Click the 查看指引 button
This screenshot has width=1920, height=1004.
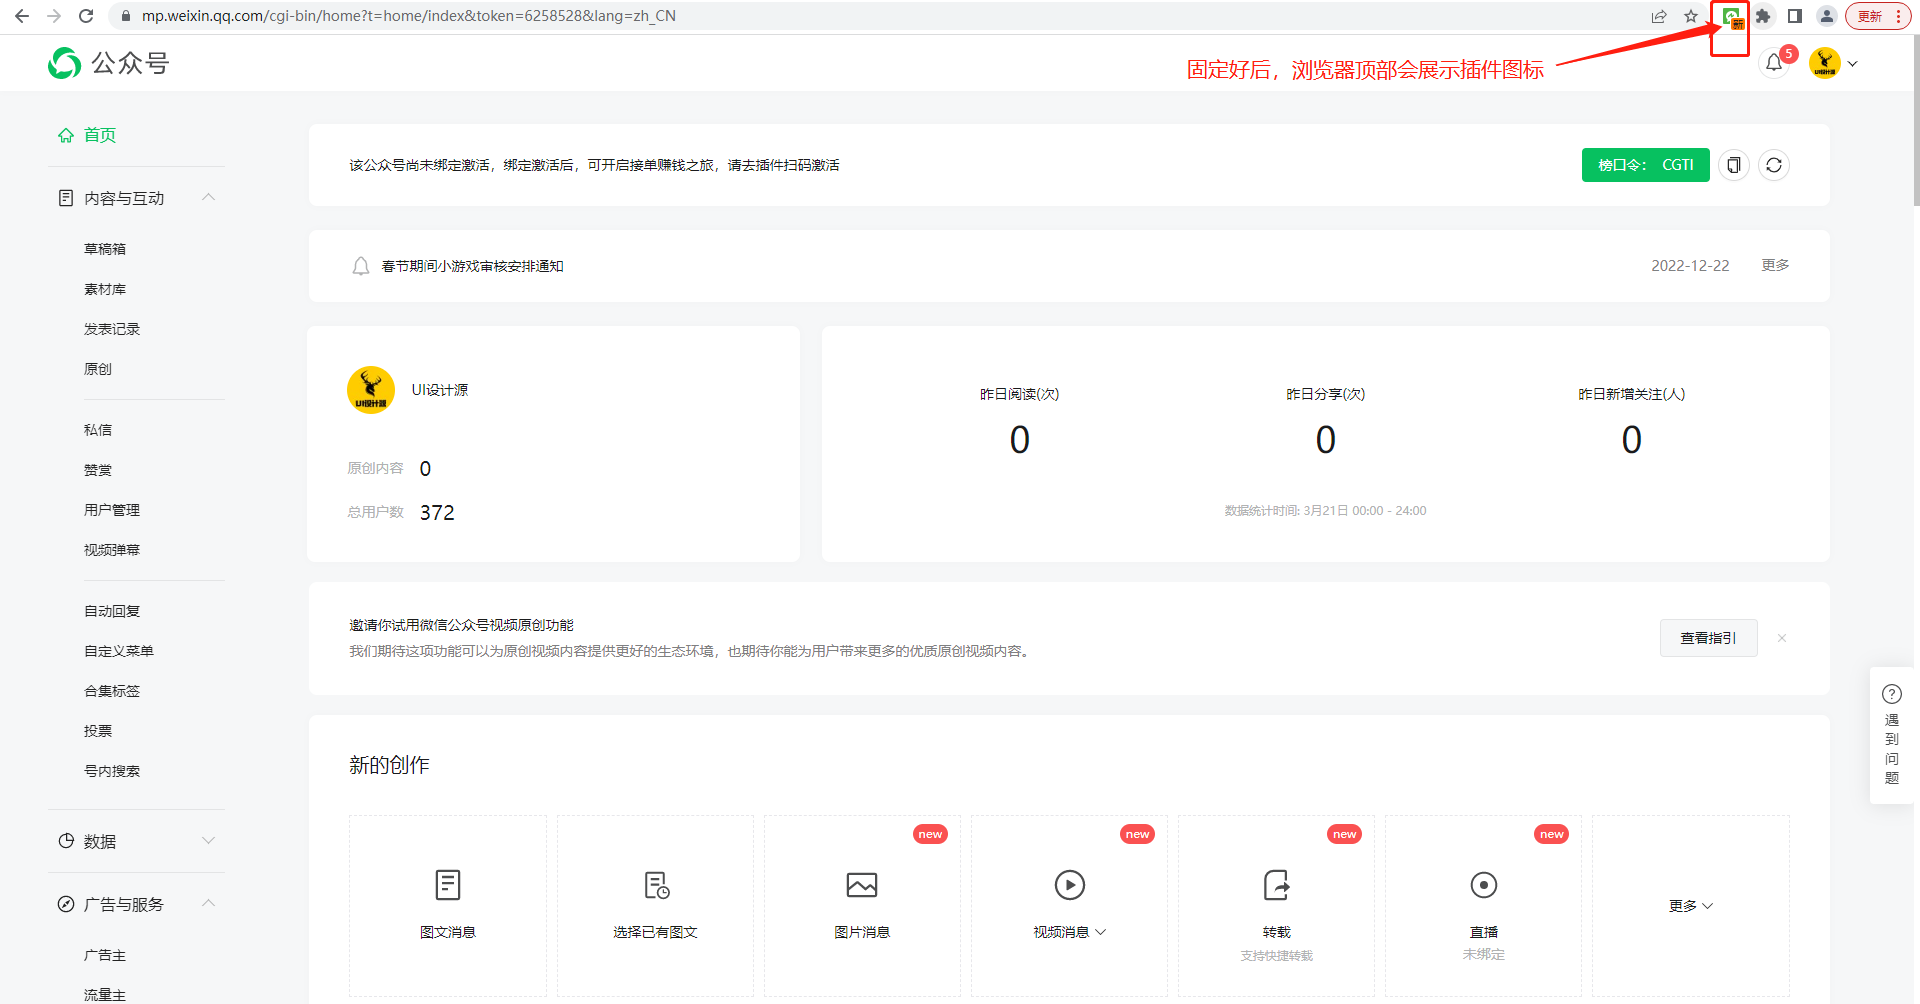[x=1708, y=637]
